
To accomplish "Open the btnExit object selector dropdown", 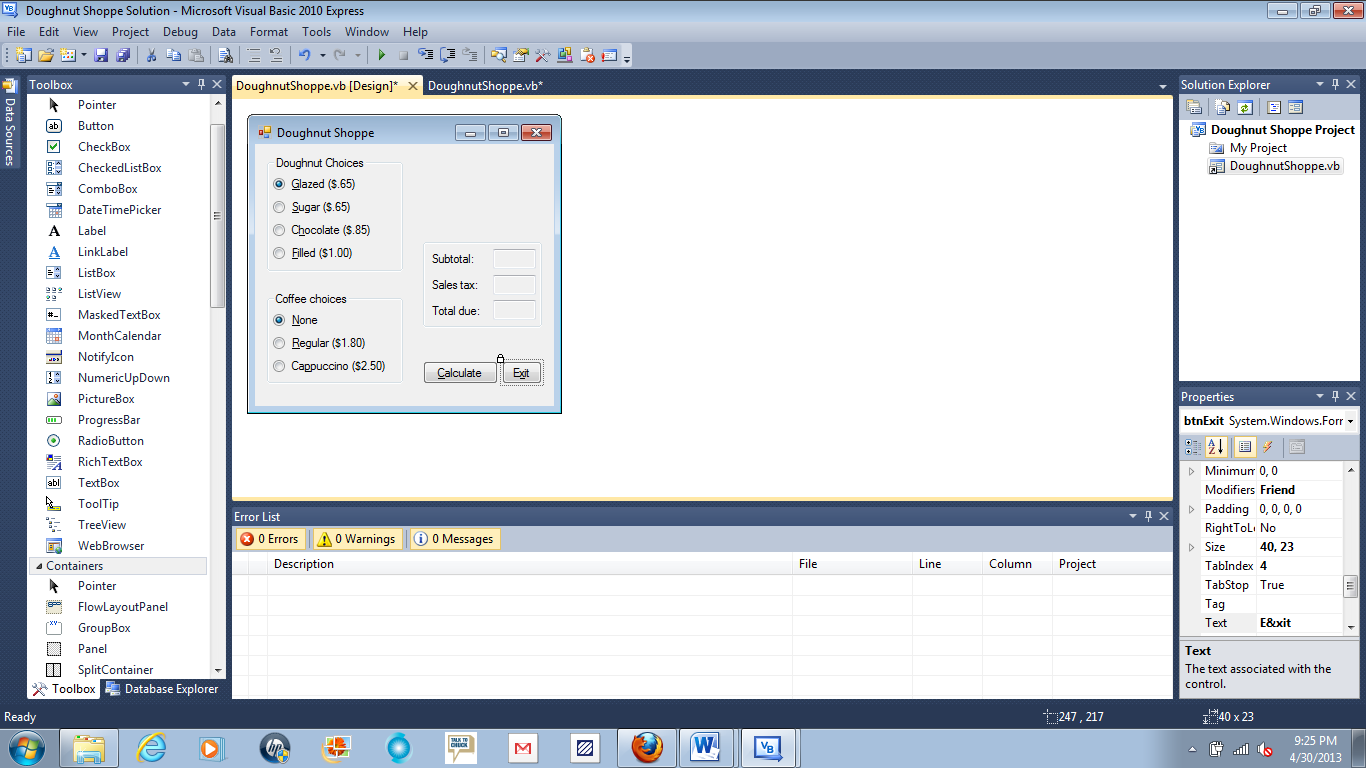I will (x=1350, y=422).
